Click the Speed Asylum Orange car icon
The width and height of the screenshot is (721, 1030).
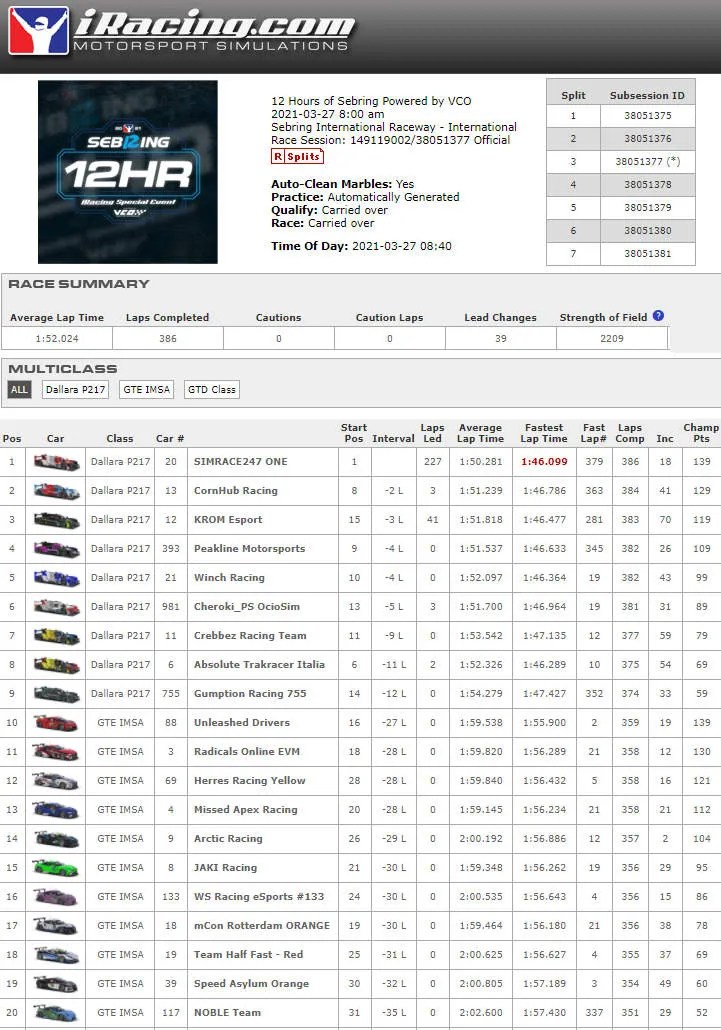[56, 983]
